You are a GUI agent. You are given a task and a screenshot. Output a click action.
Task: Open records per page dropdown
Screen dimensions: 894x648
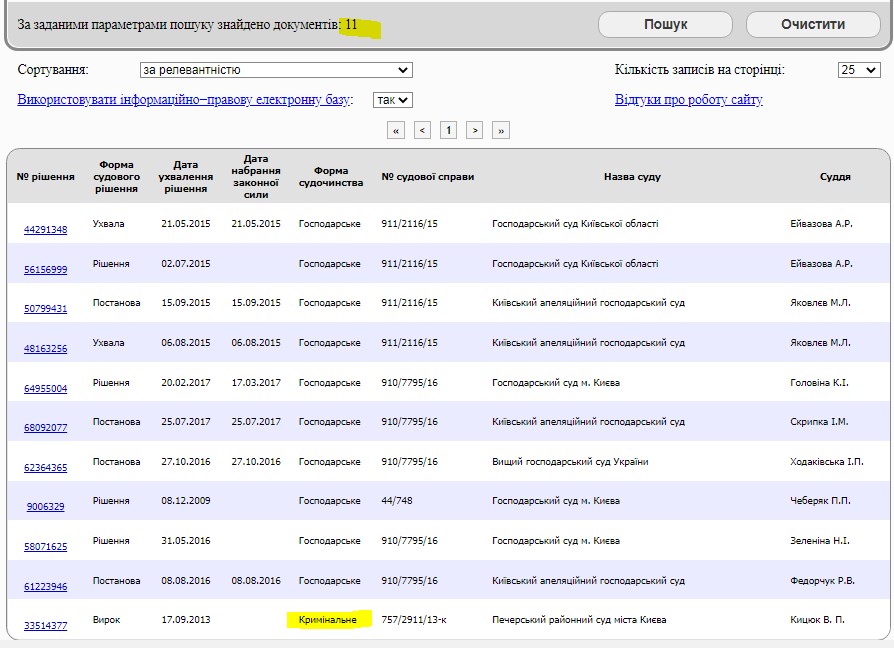(858, 70)
